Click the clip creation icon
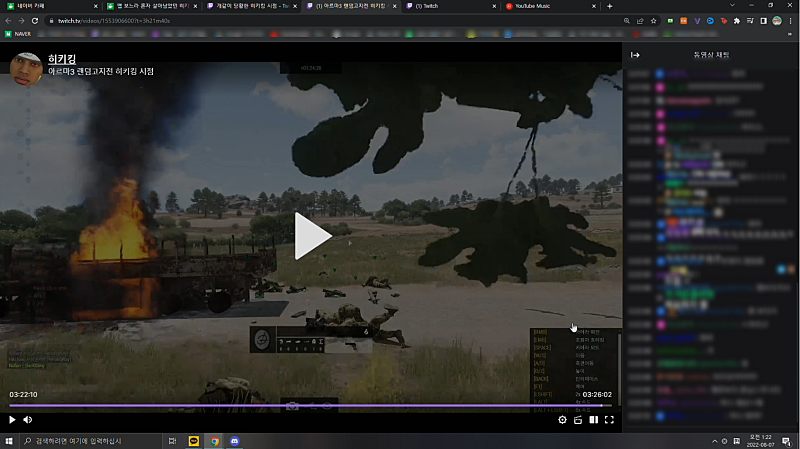The height and width of the screenshot is (449, 800). pos(577,420)
